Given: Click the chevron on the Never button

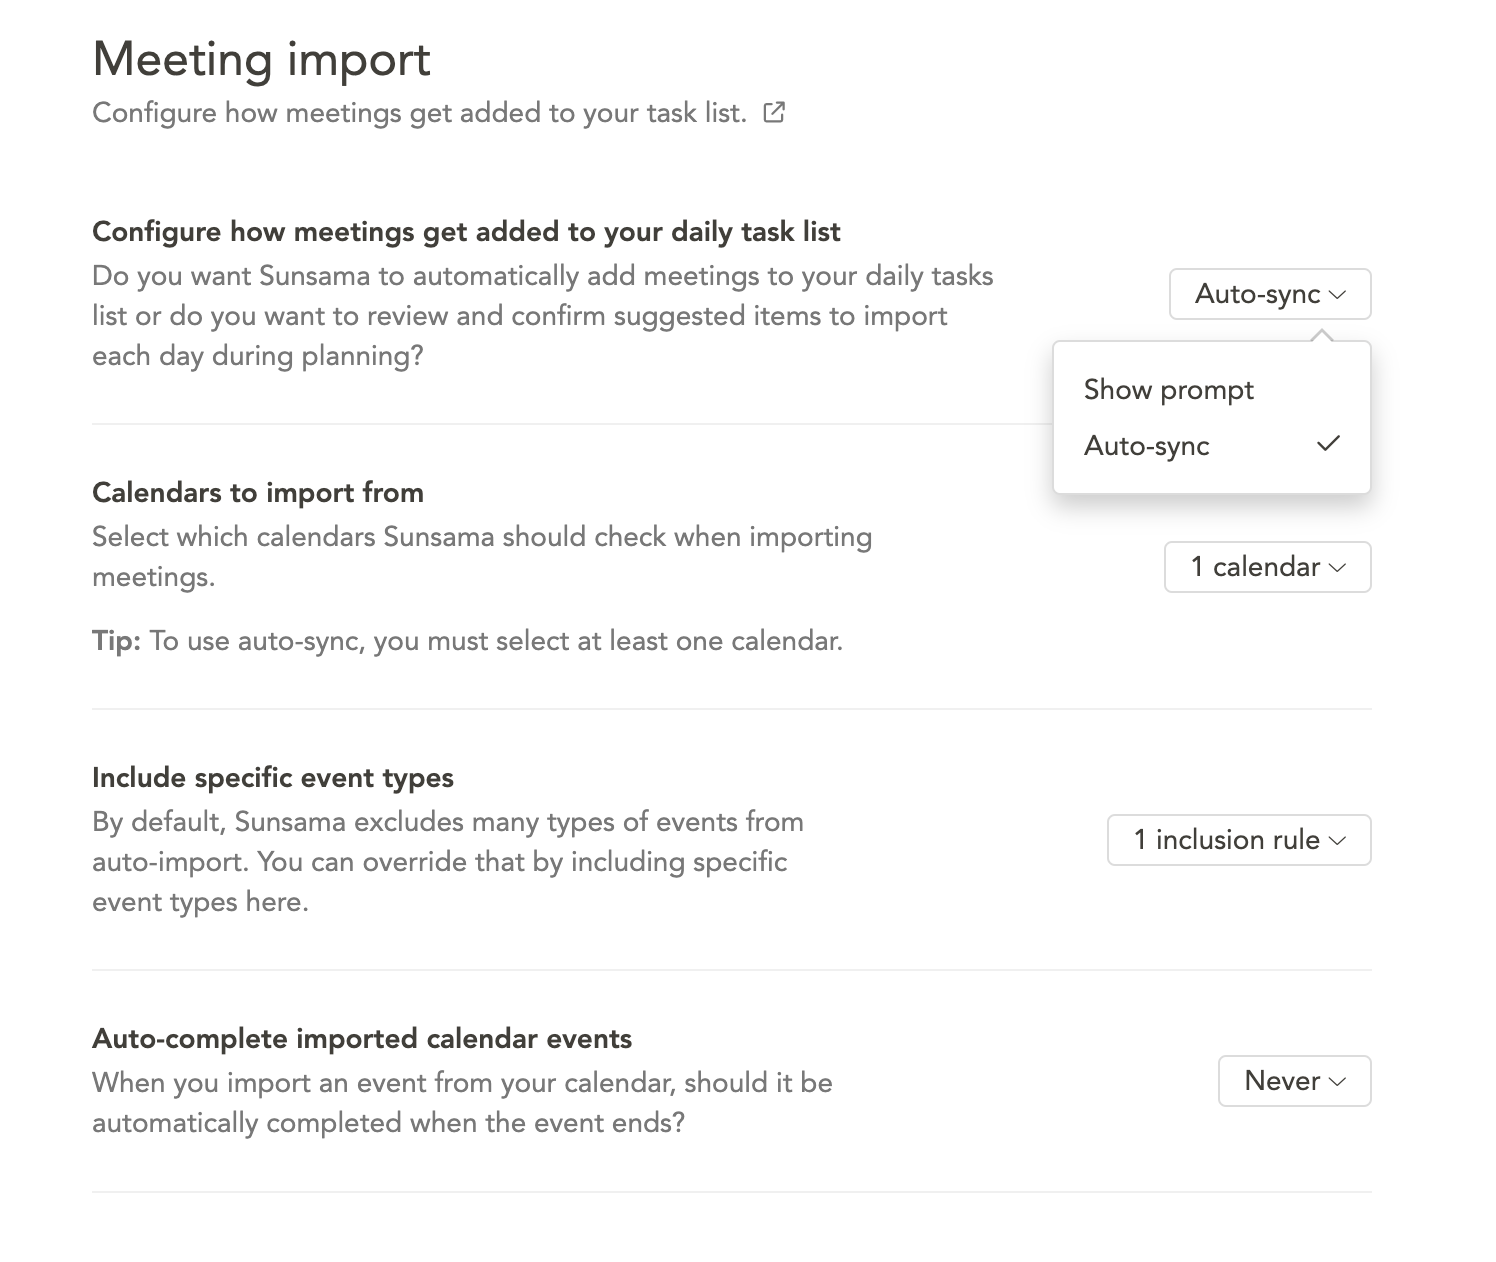Looking at the screenshot, I should (1338, 1082).
